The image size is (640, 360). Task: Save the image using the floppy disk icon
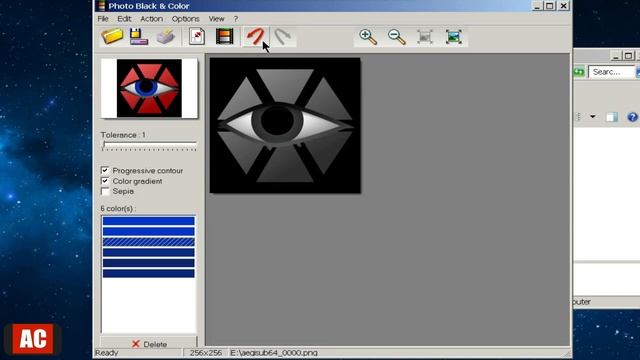pos(138,37)
